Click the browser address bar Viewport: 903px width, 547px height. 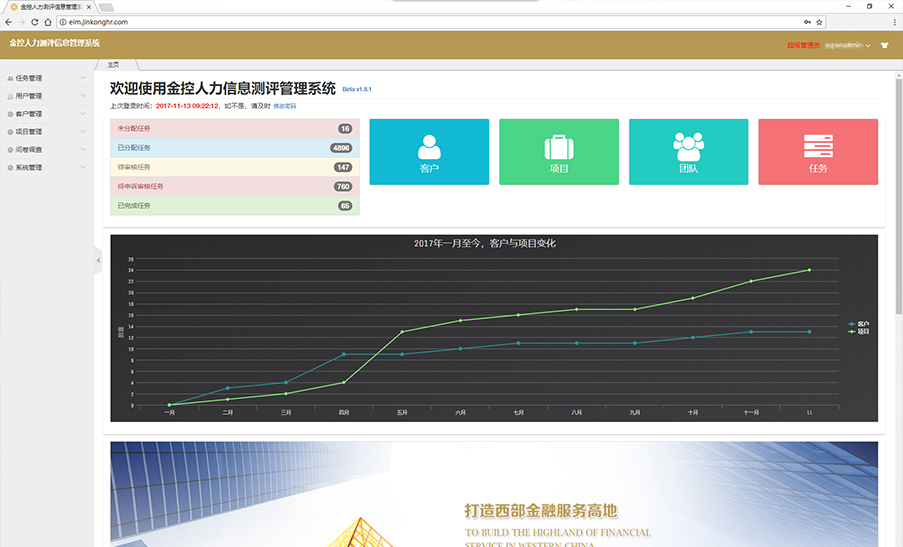click(400, 21)
